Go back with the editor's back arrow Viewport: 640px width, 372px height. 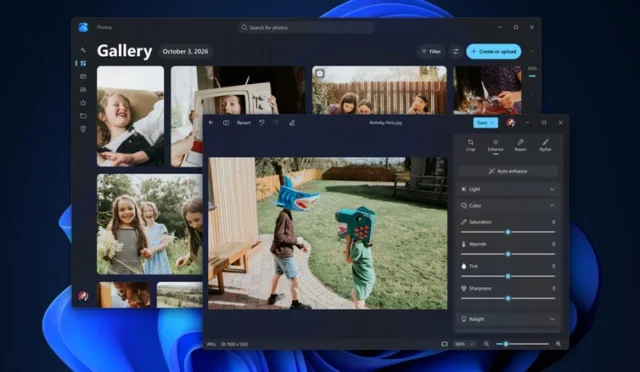pyautogui.click(x=211, y=123)
